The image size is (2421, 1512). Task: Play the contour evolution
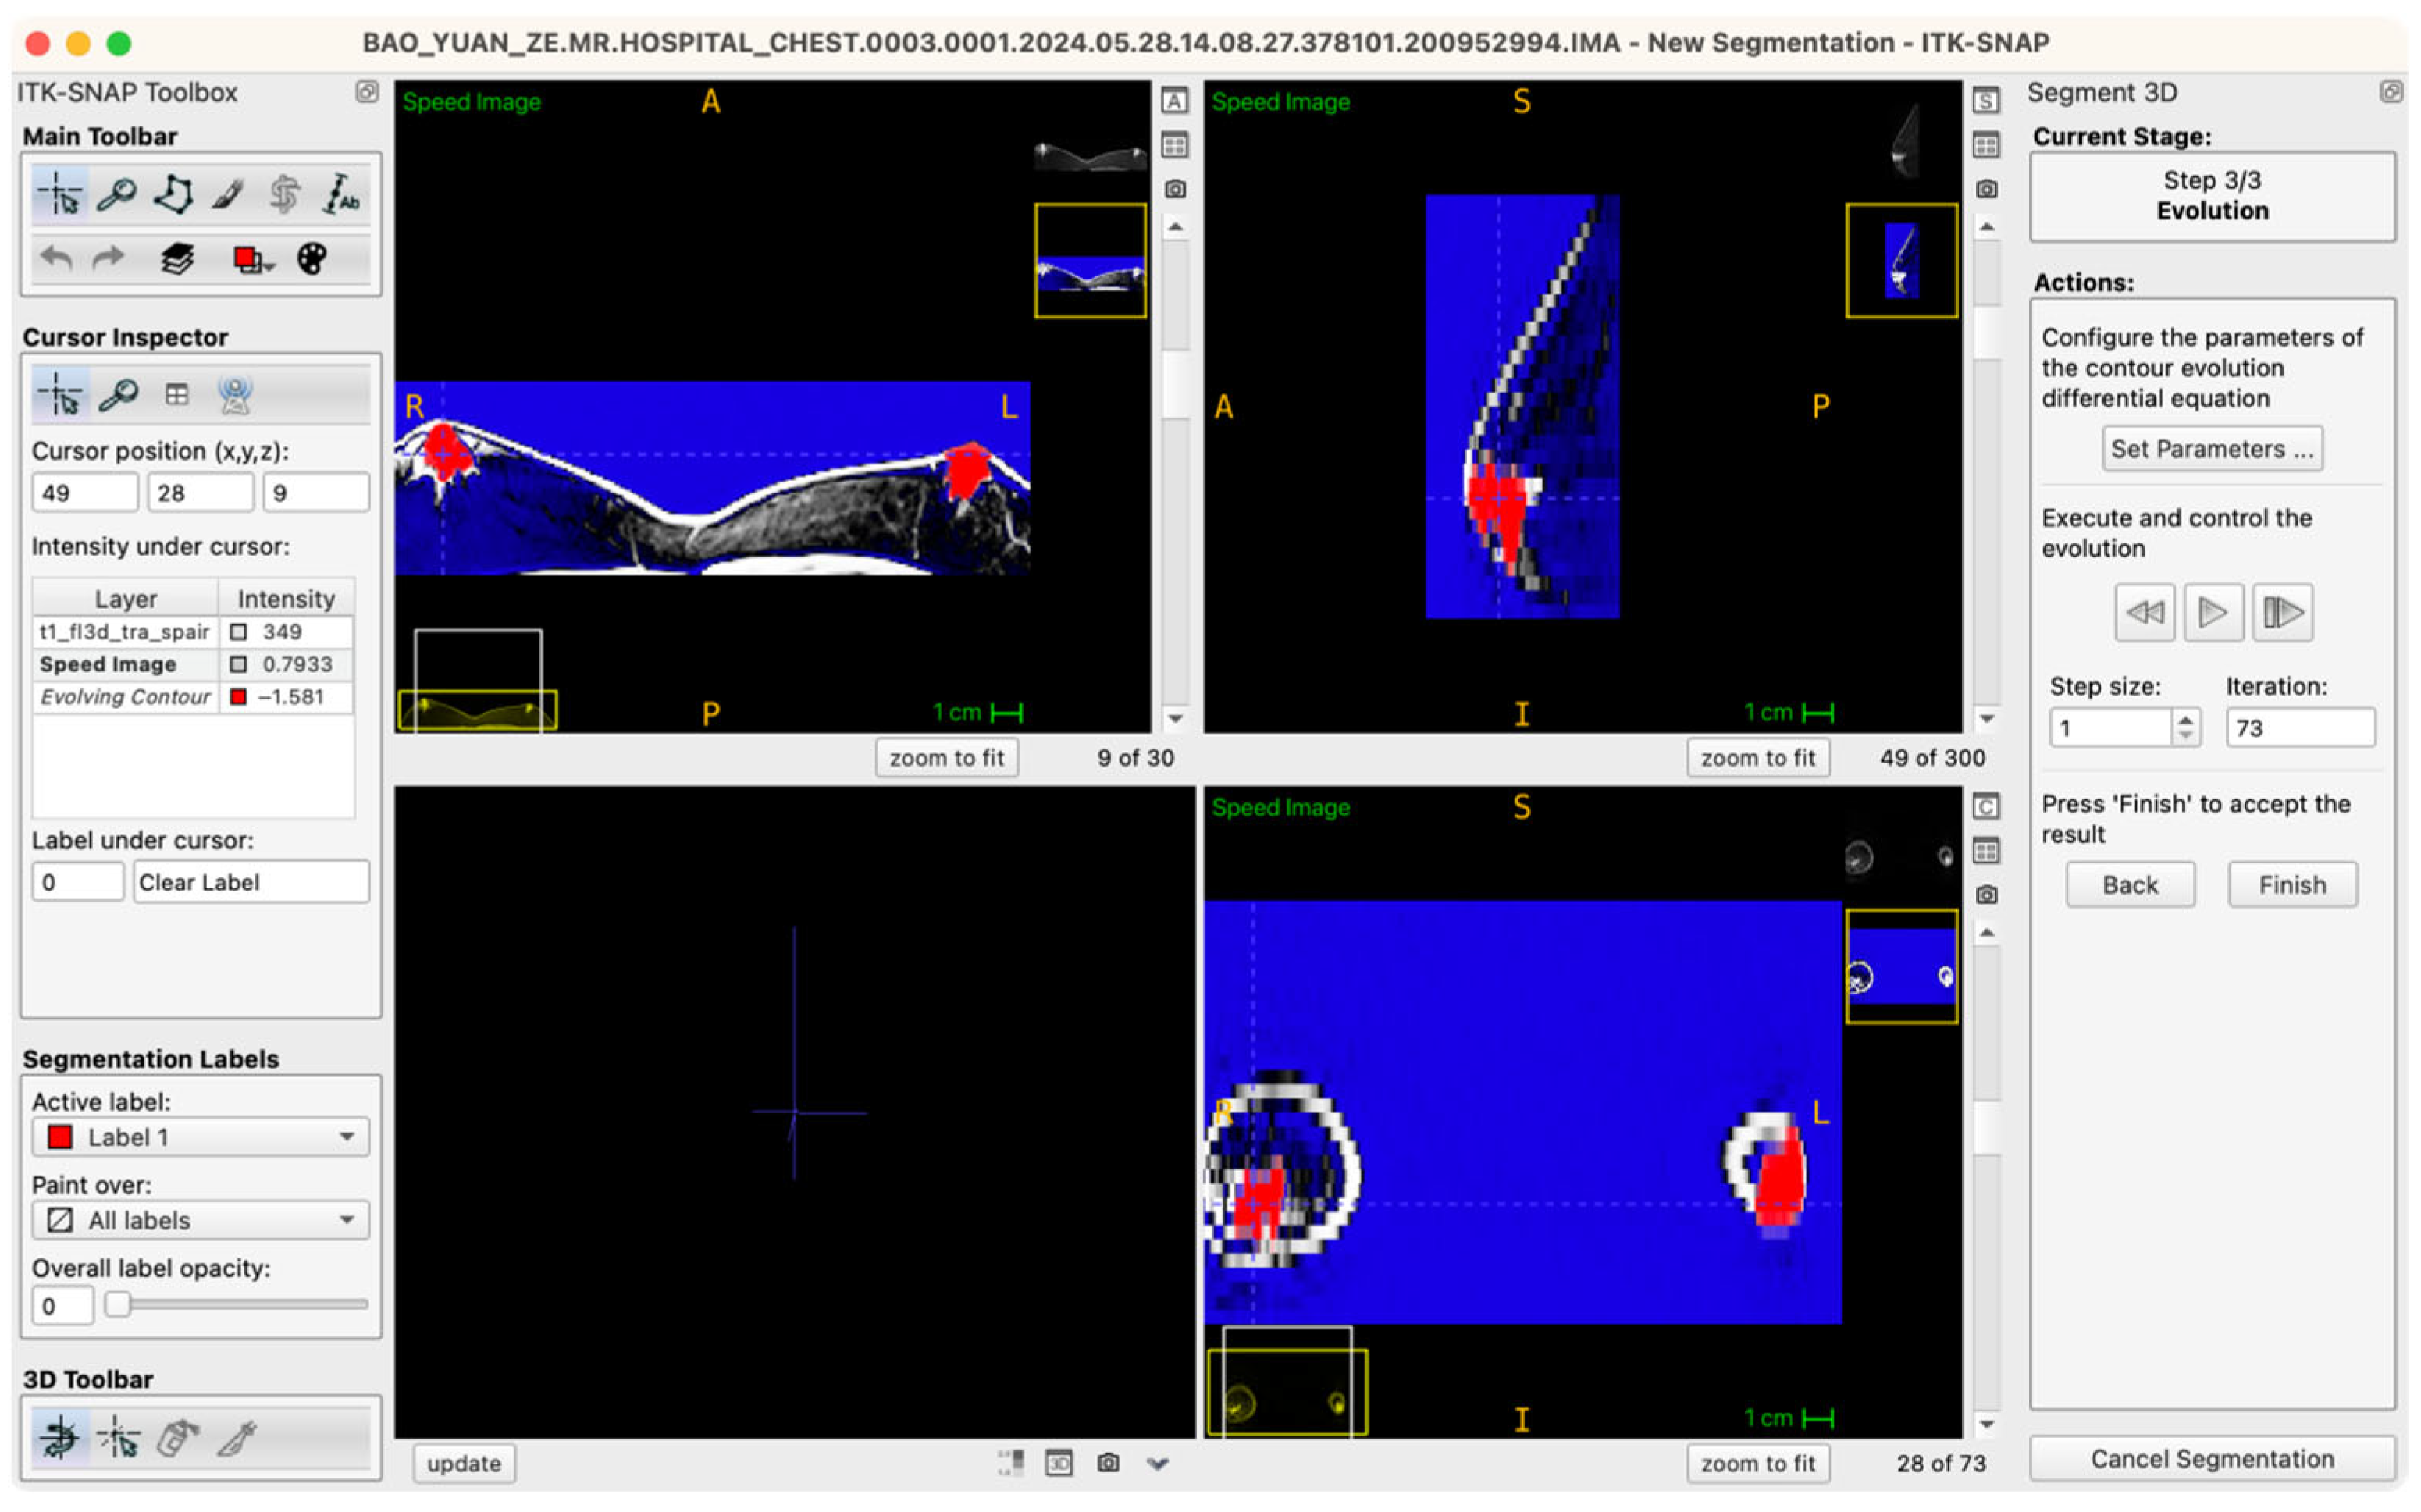(2212, 612)
